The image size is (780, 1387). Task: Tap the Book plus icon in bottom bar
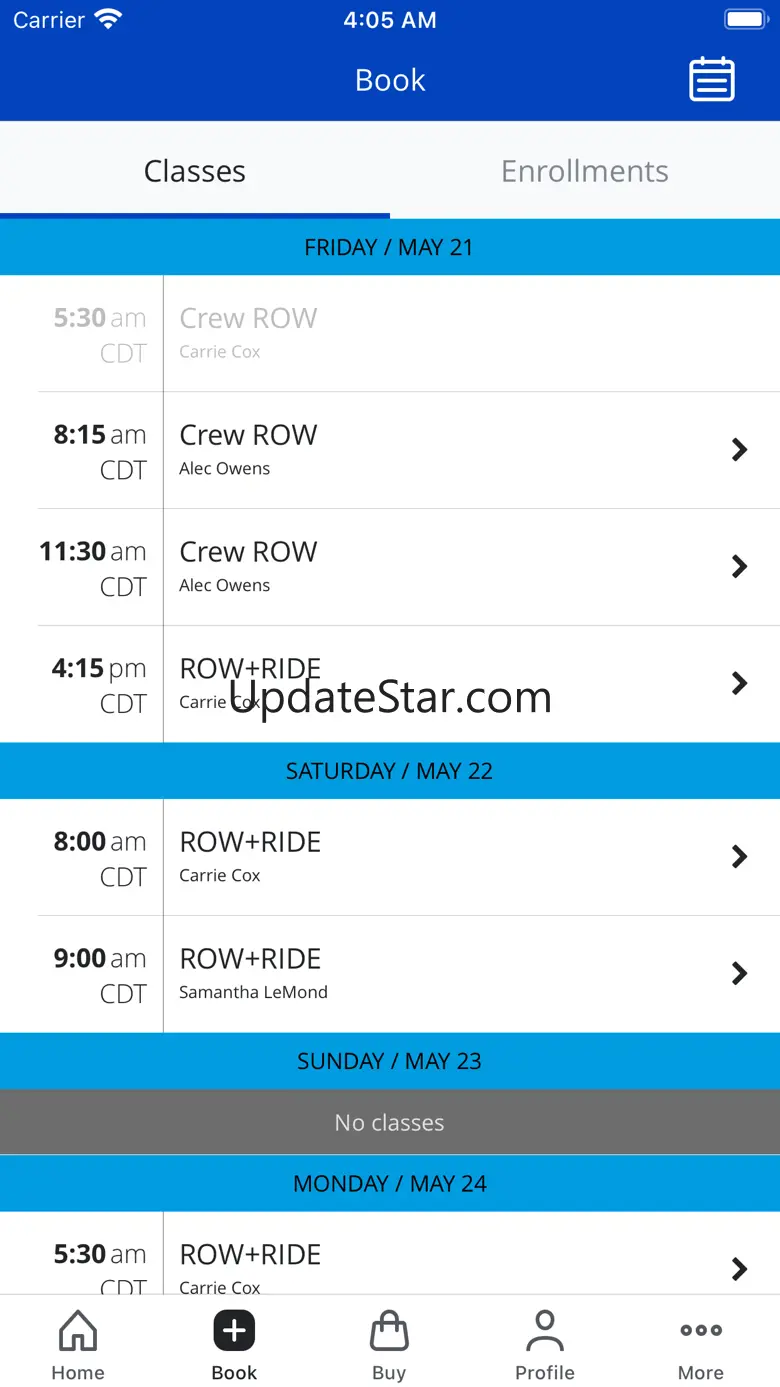coord(234,1331)
